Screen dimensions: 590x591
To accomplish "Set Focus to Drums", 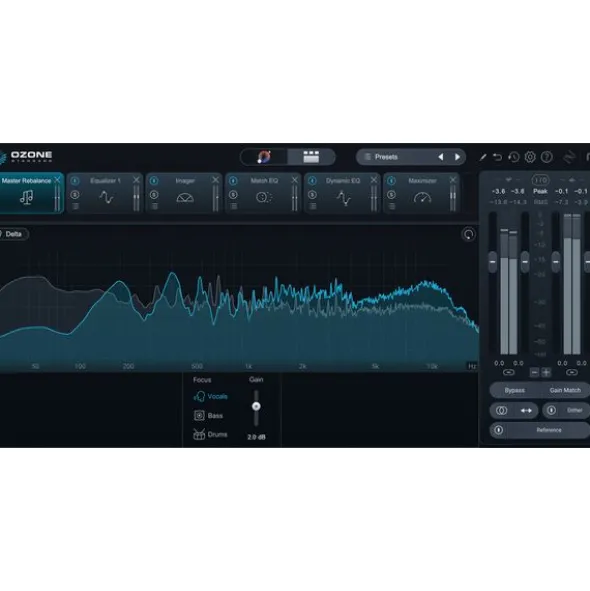I will (210, 434).
